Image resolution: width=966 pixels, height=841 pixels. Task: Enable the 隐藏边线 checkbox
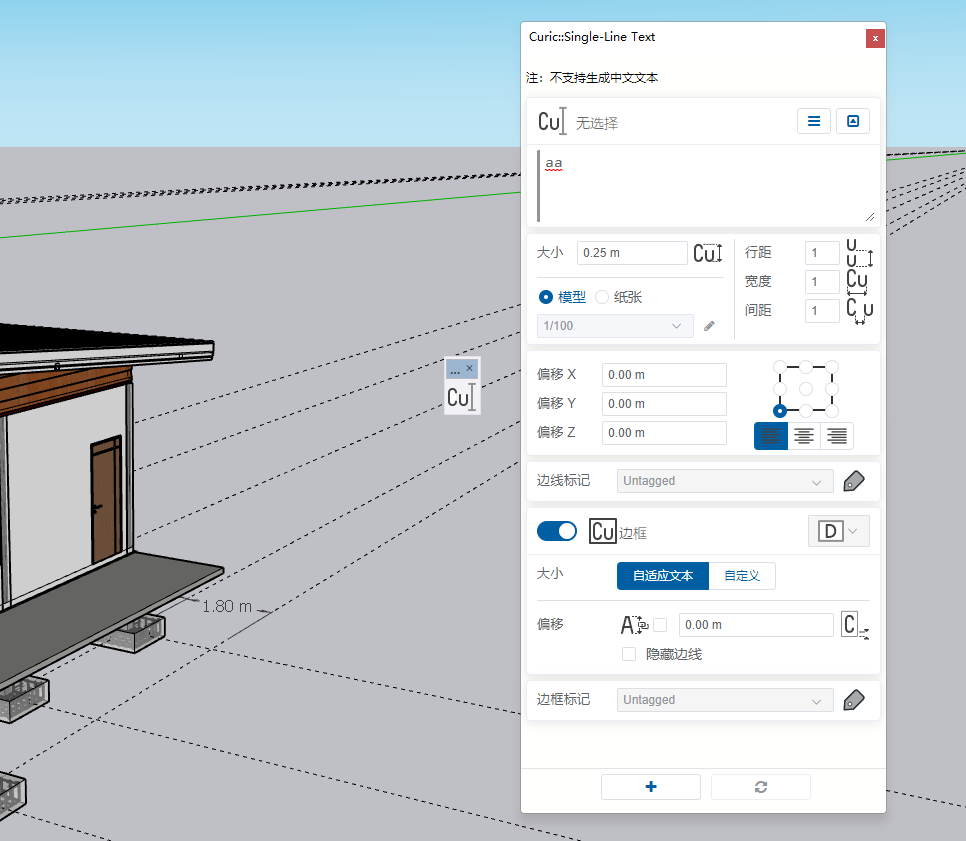point(629,654)
